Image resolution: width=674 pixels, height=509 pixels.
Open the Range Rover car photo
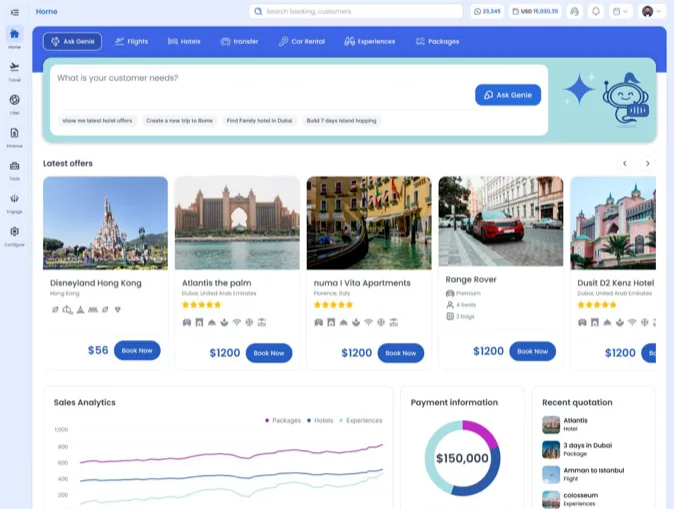click(x=501, y=221)
